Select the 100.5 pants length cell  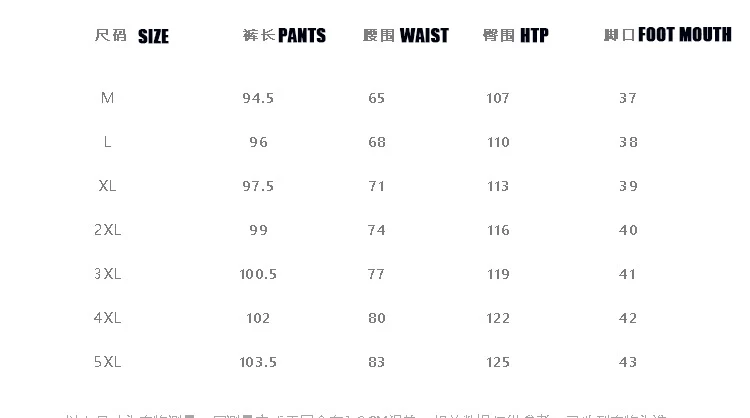pos(258,274)
